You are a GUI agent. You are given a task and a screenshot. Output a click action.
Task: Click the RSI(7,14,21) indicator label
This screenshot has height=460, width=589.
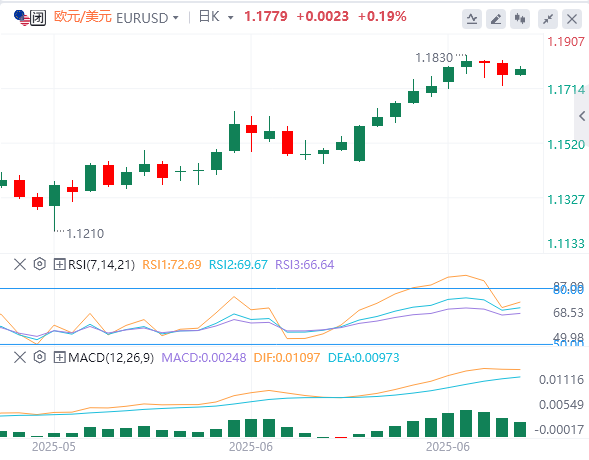[x=101, y=264]
